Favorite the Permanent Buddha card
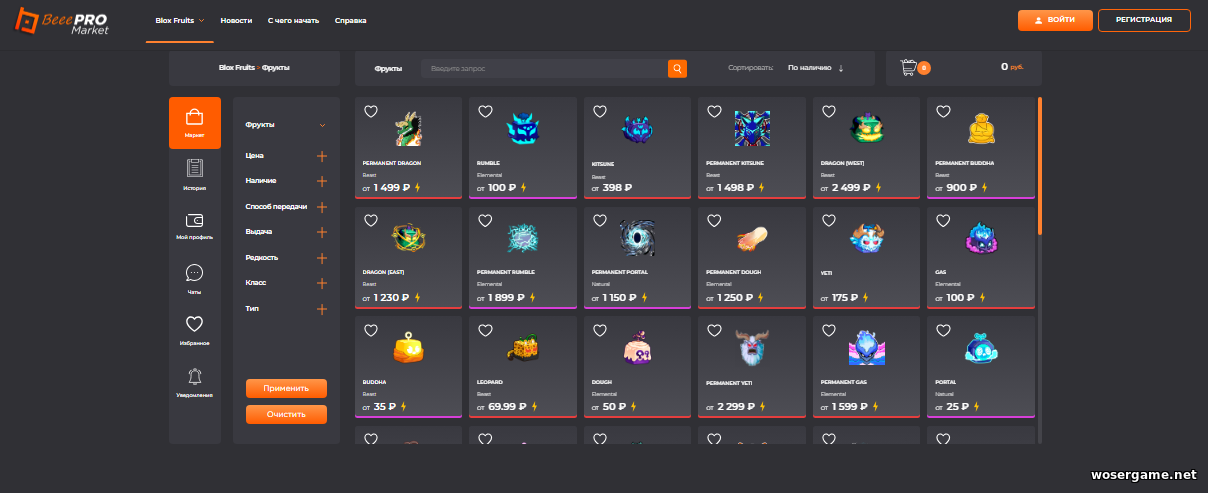The image size is (1208, 493). [943, 111]
